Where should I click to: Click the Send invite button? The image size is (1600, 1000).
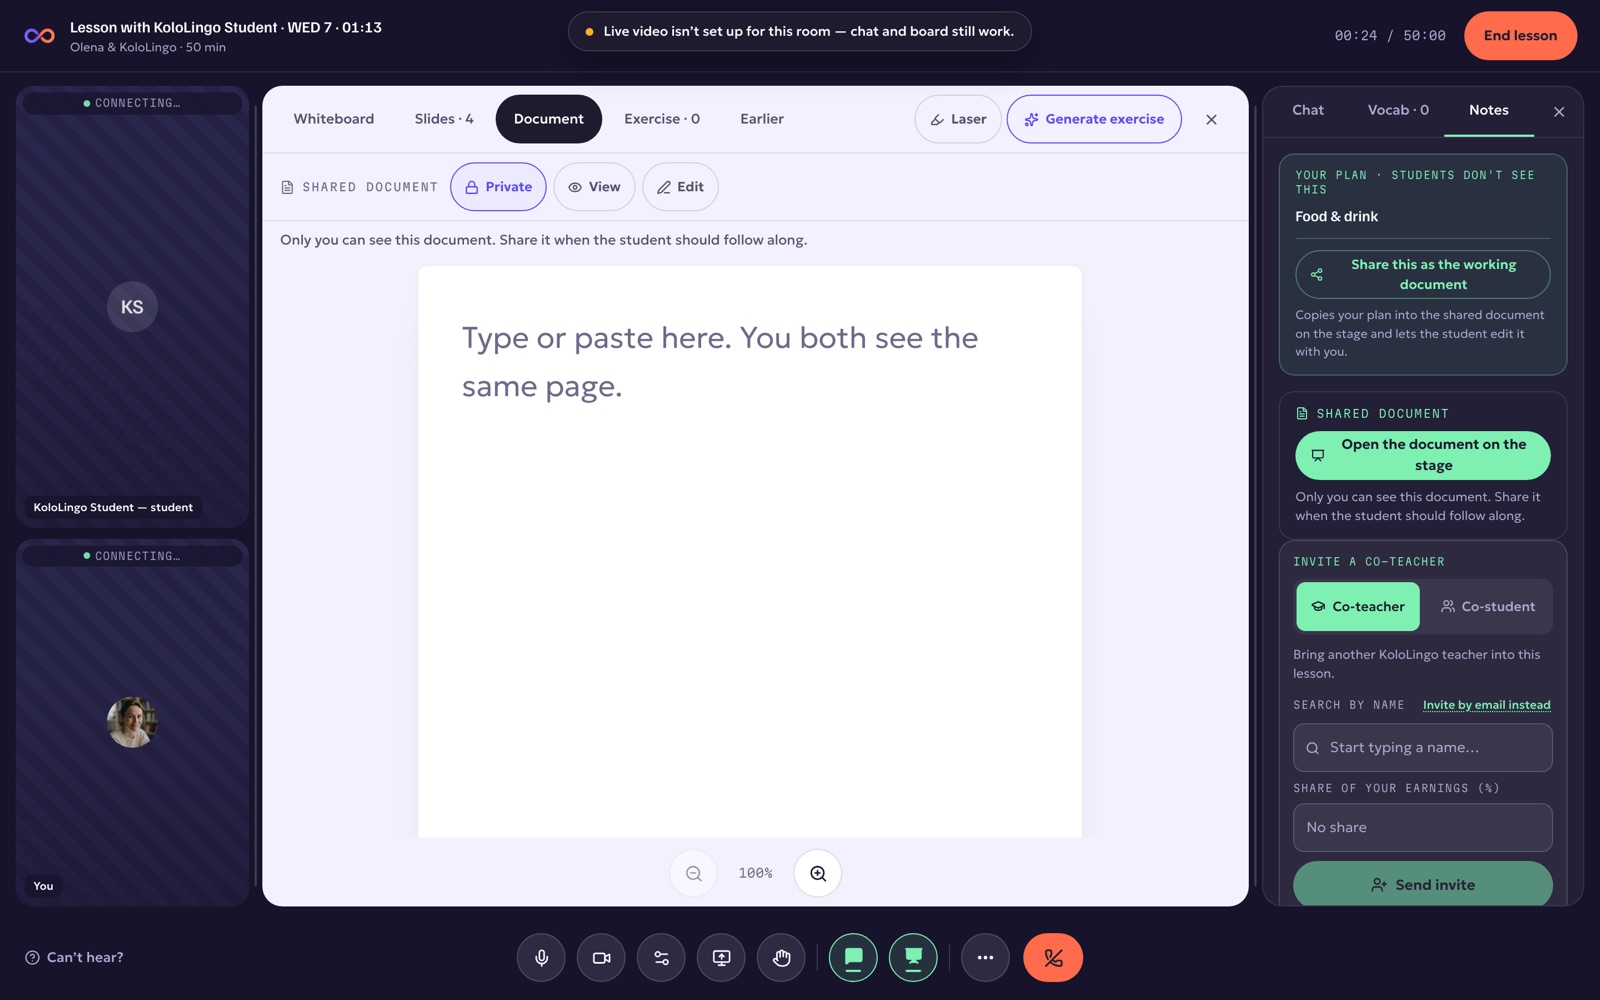pyautogui.click(x=1423, y=884)
